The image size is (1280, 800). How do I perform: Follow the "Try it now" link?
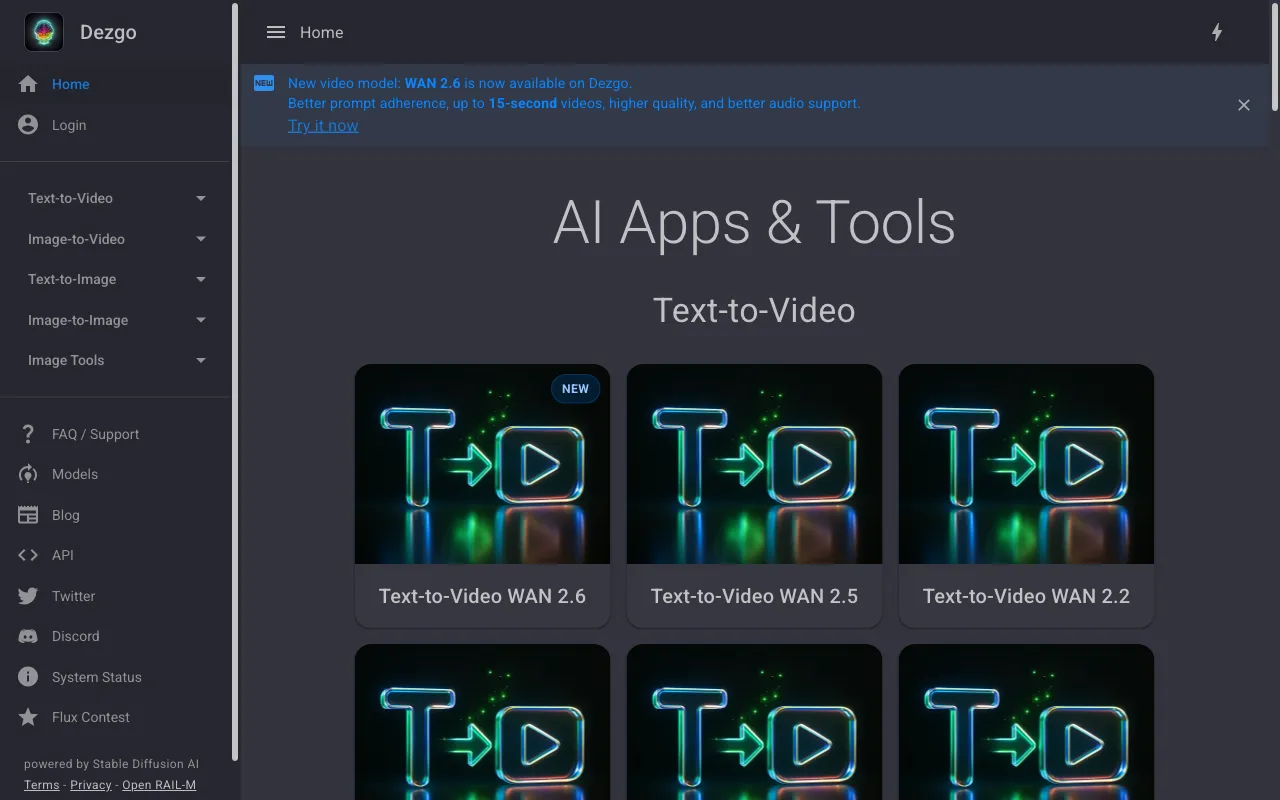point(323,125)
